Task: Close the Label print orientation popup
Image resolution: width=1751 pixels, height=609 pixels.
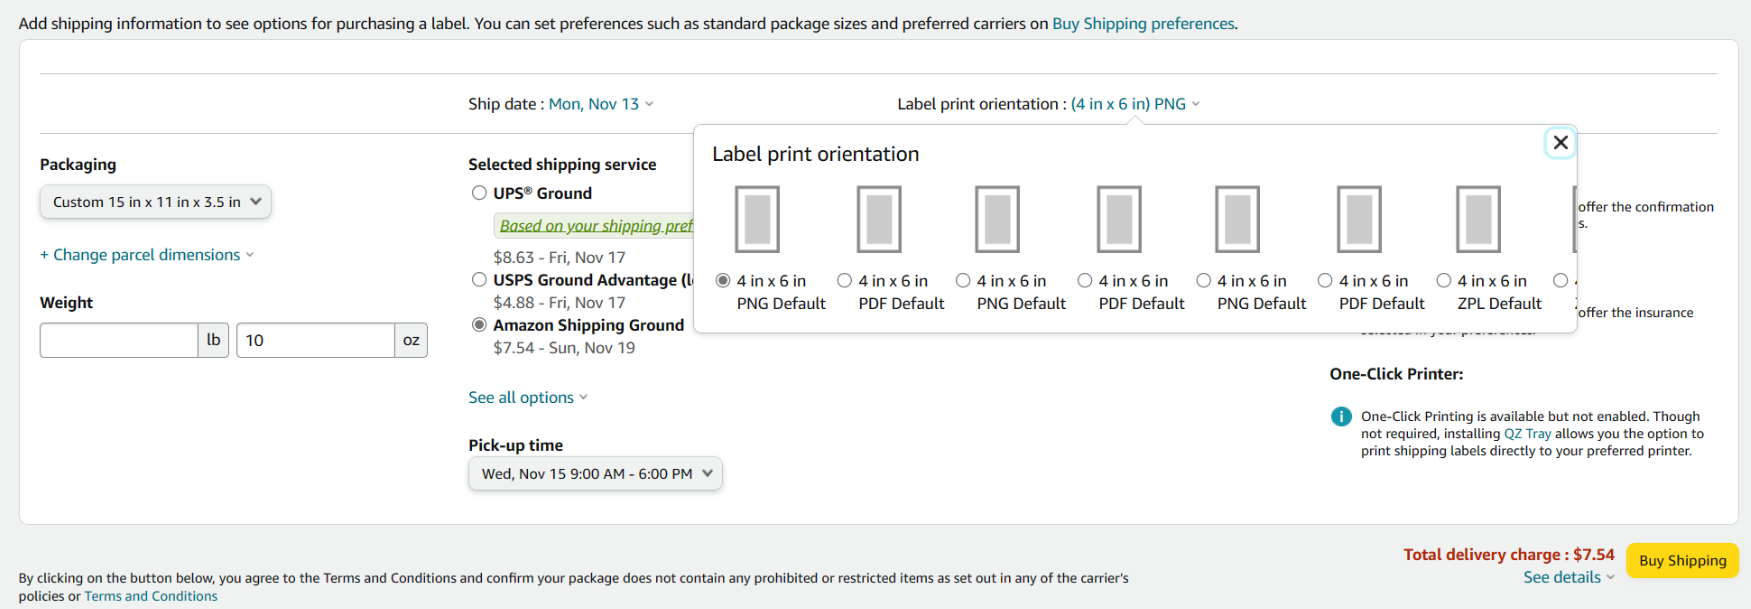Action: (x=1560, y=143)
